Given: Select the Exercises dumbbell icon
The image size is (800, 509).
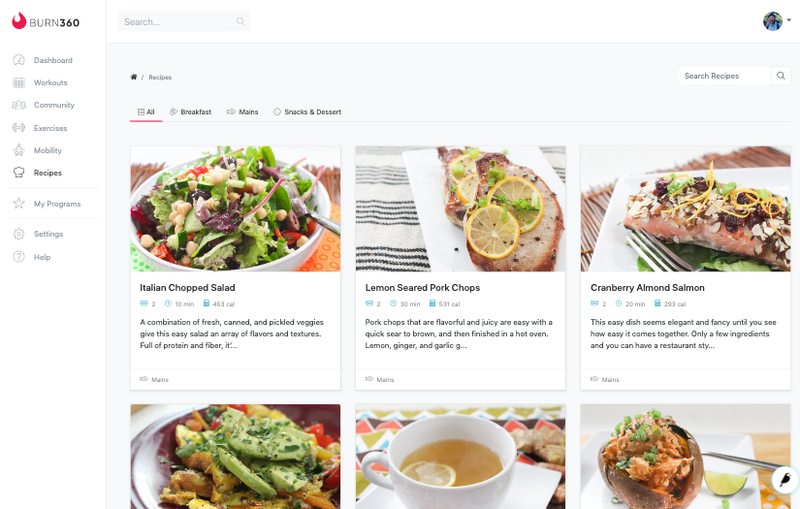Looking at the screenshot, I should click(x=19, y=128).
